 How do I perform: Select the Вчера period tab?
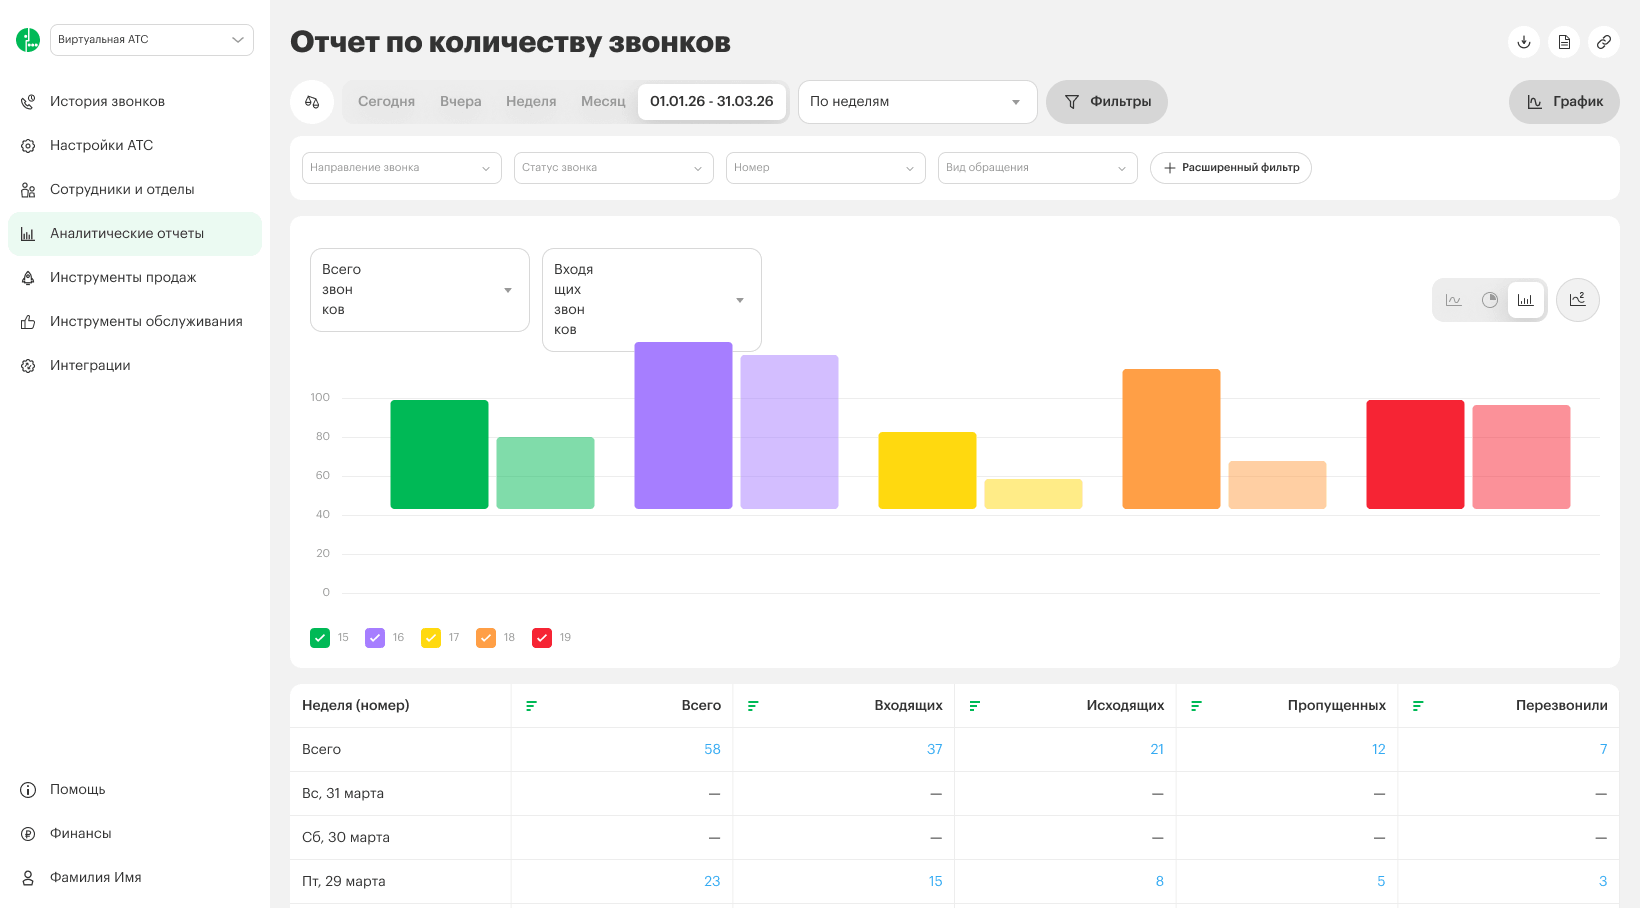[461, 102]
